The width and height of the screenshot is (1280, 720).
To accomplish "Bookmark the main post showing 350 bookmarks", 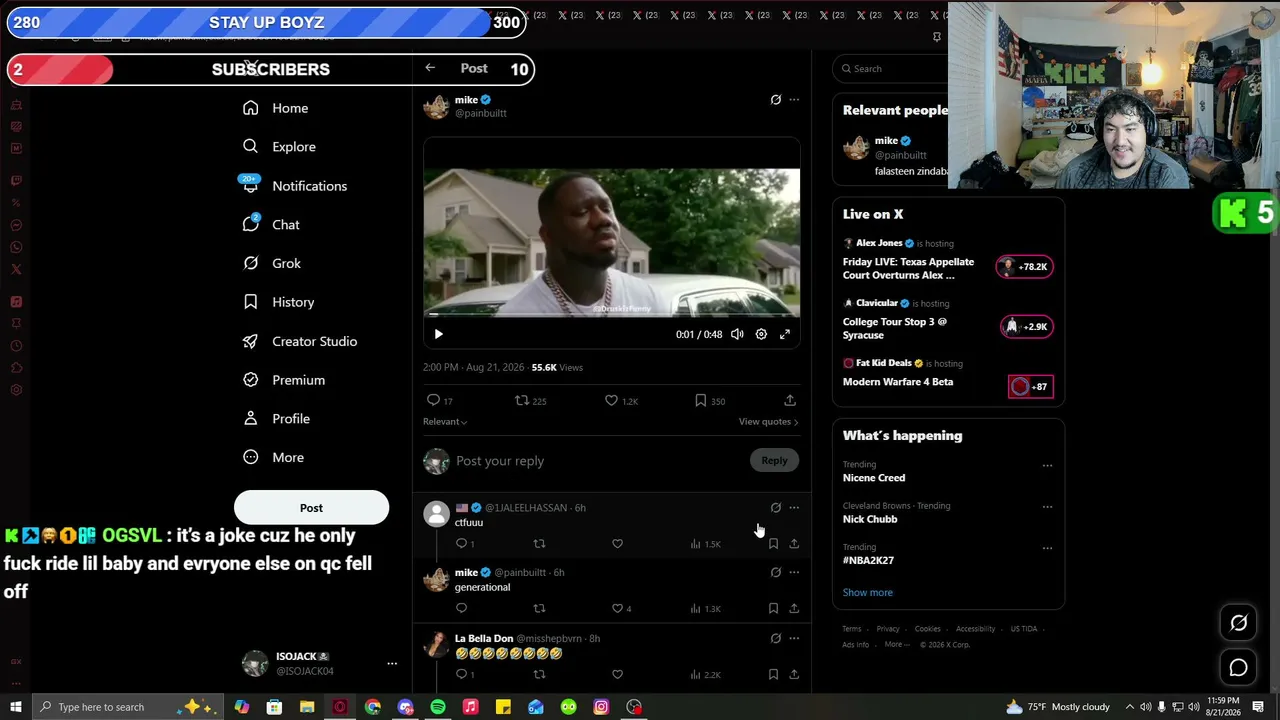I will pos(701,400).
